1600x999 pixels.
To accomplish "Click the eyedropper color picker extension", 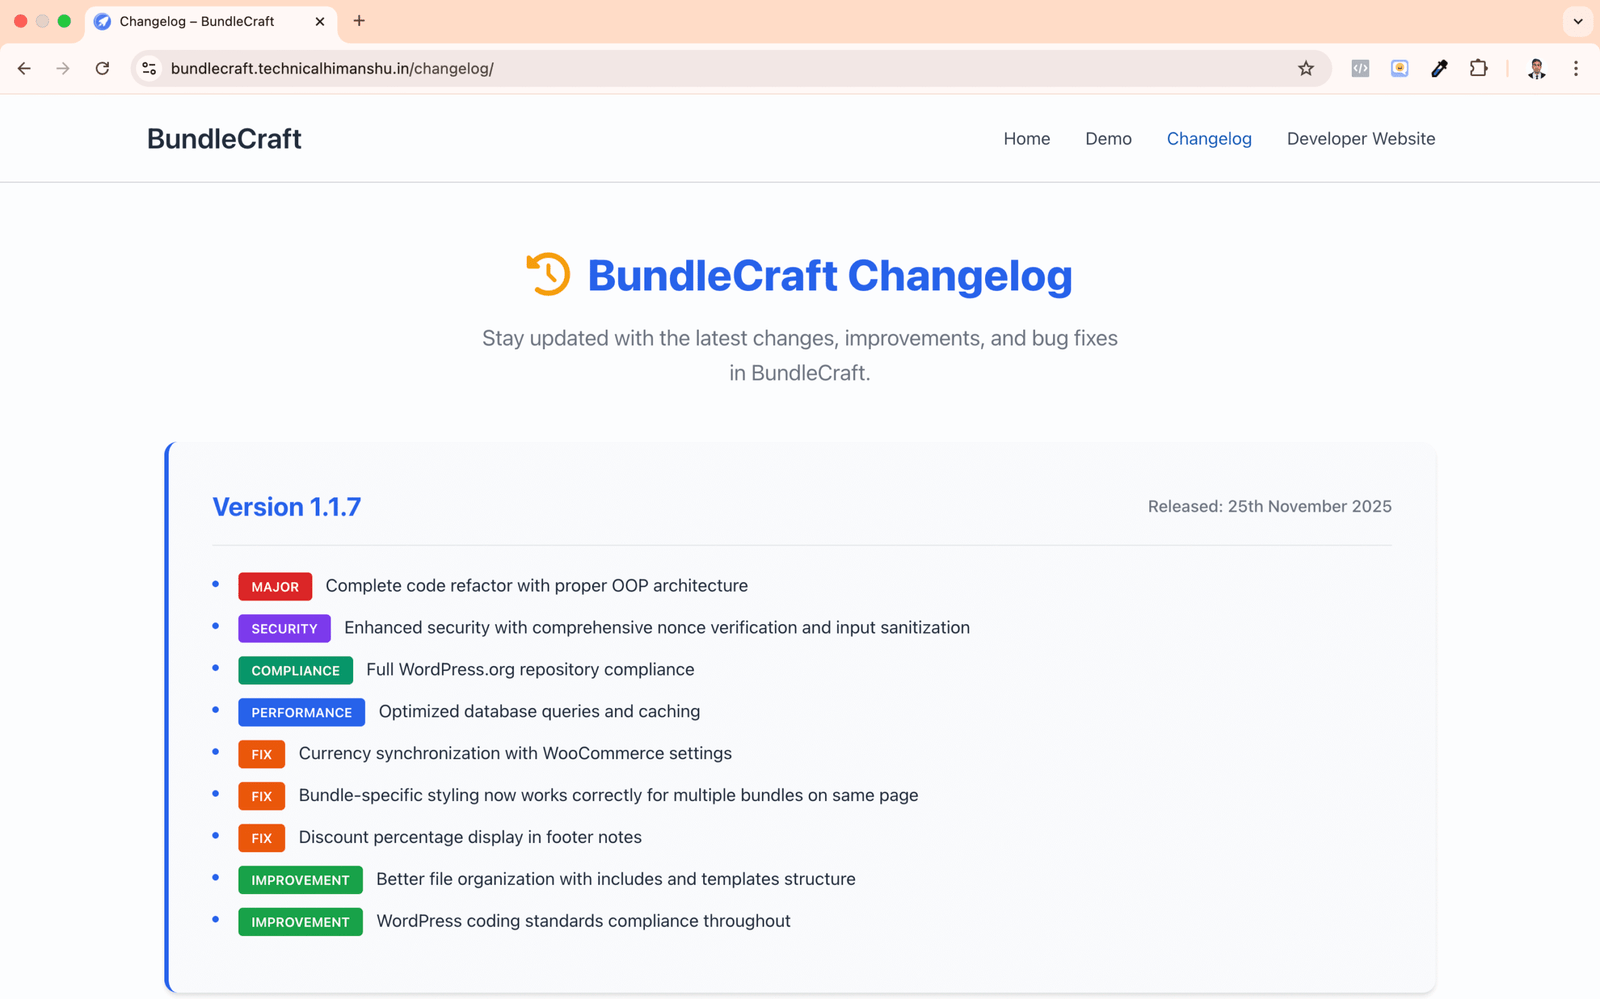I will (1439, 69).
